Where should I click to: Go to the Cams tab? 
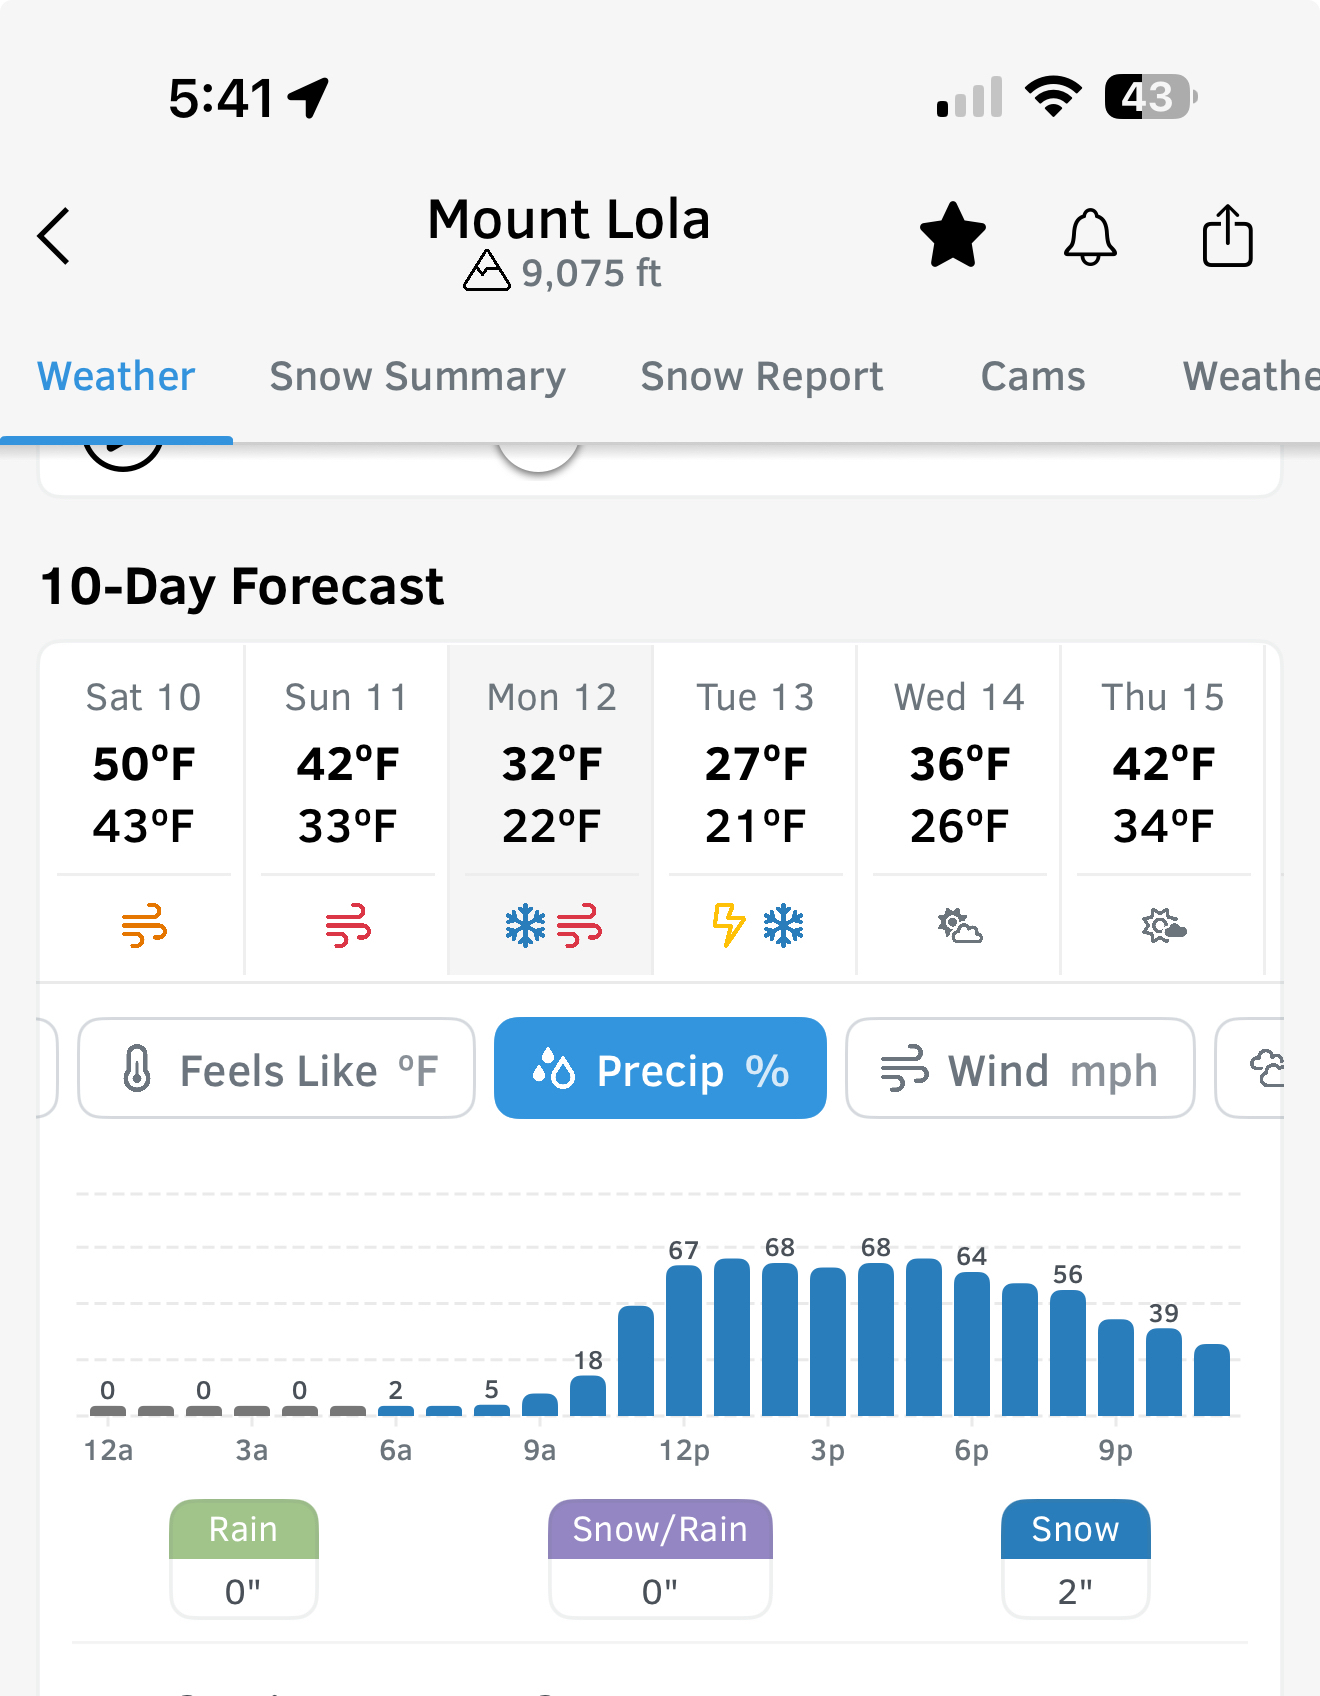tap(1032, 377)
